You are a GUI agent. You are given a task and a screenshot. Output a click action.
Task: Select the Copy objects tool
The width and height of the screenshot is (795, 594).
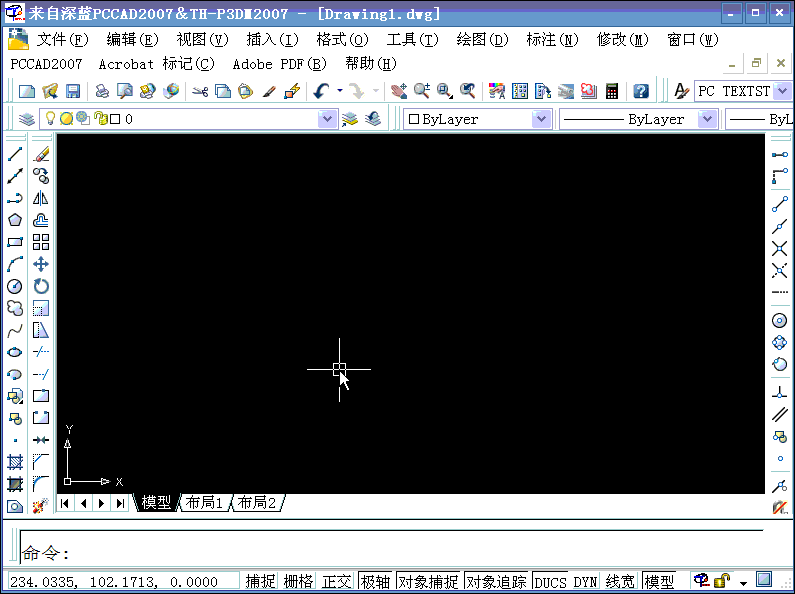[x=41, y=176]
